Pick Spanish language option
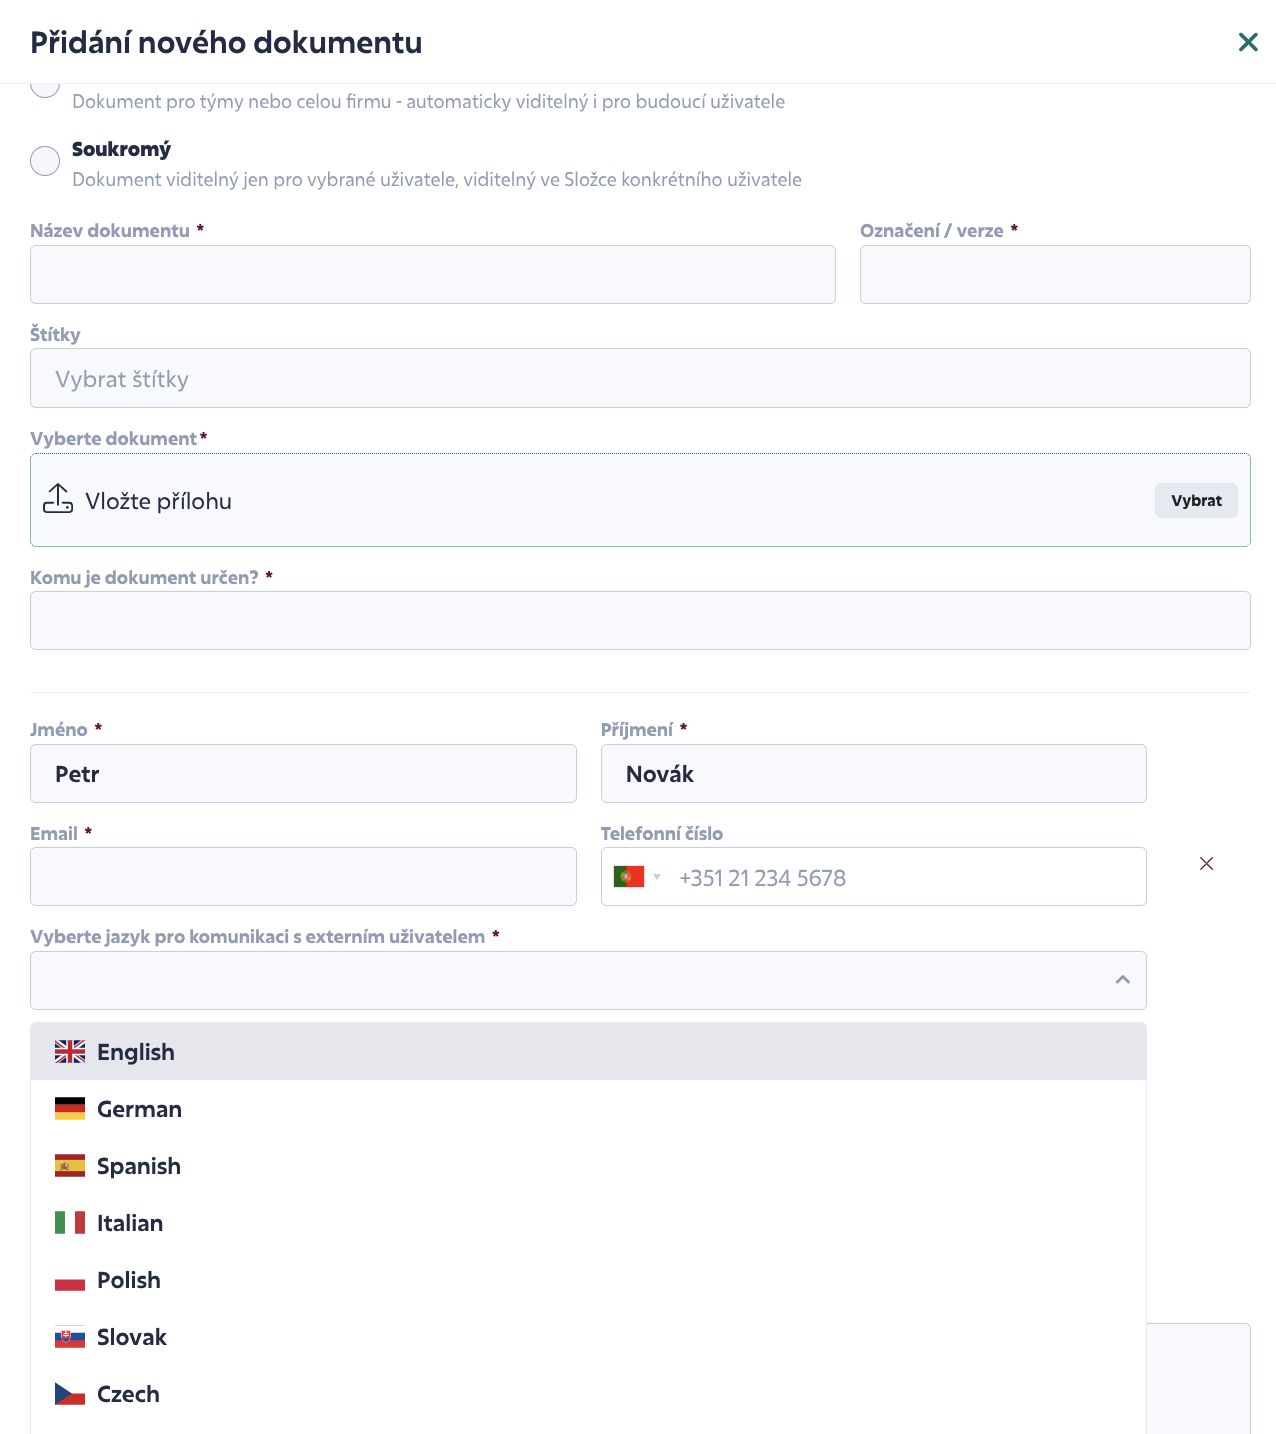Viewport: 1276px width, 1434px height. (588, 1166)
